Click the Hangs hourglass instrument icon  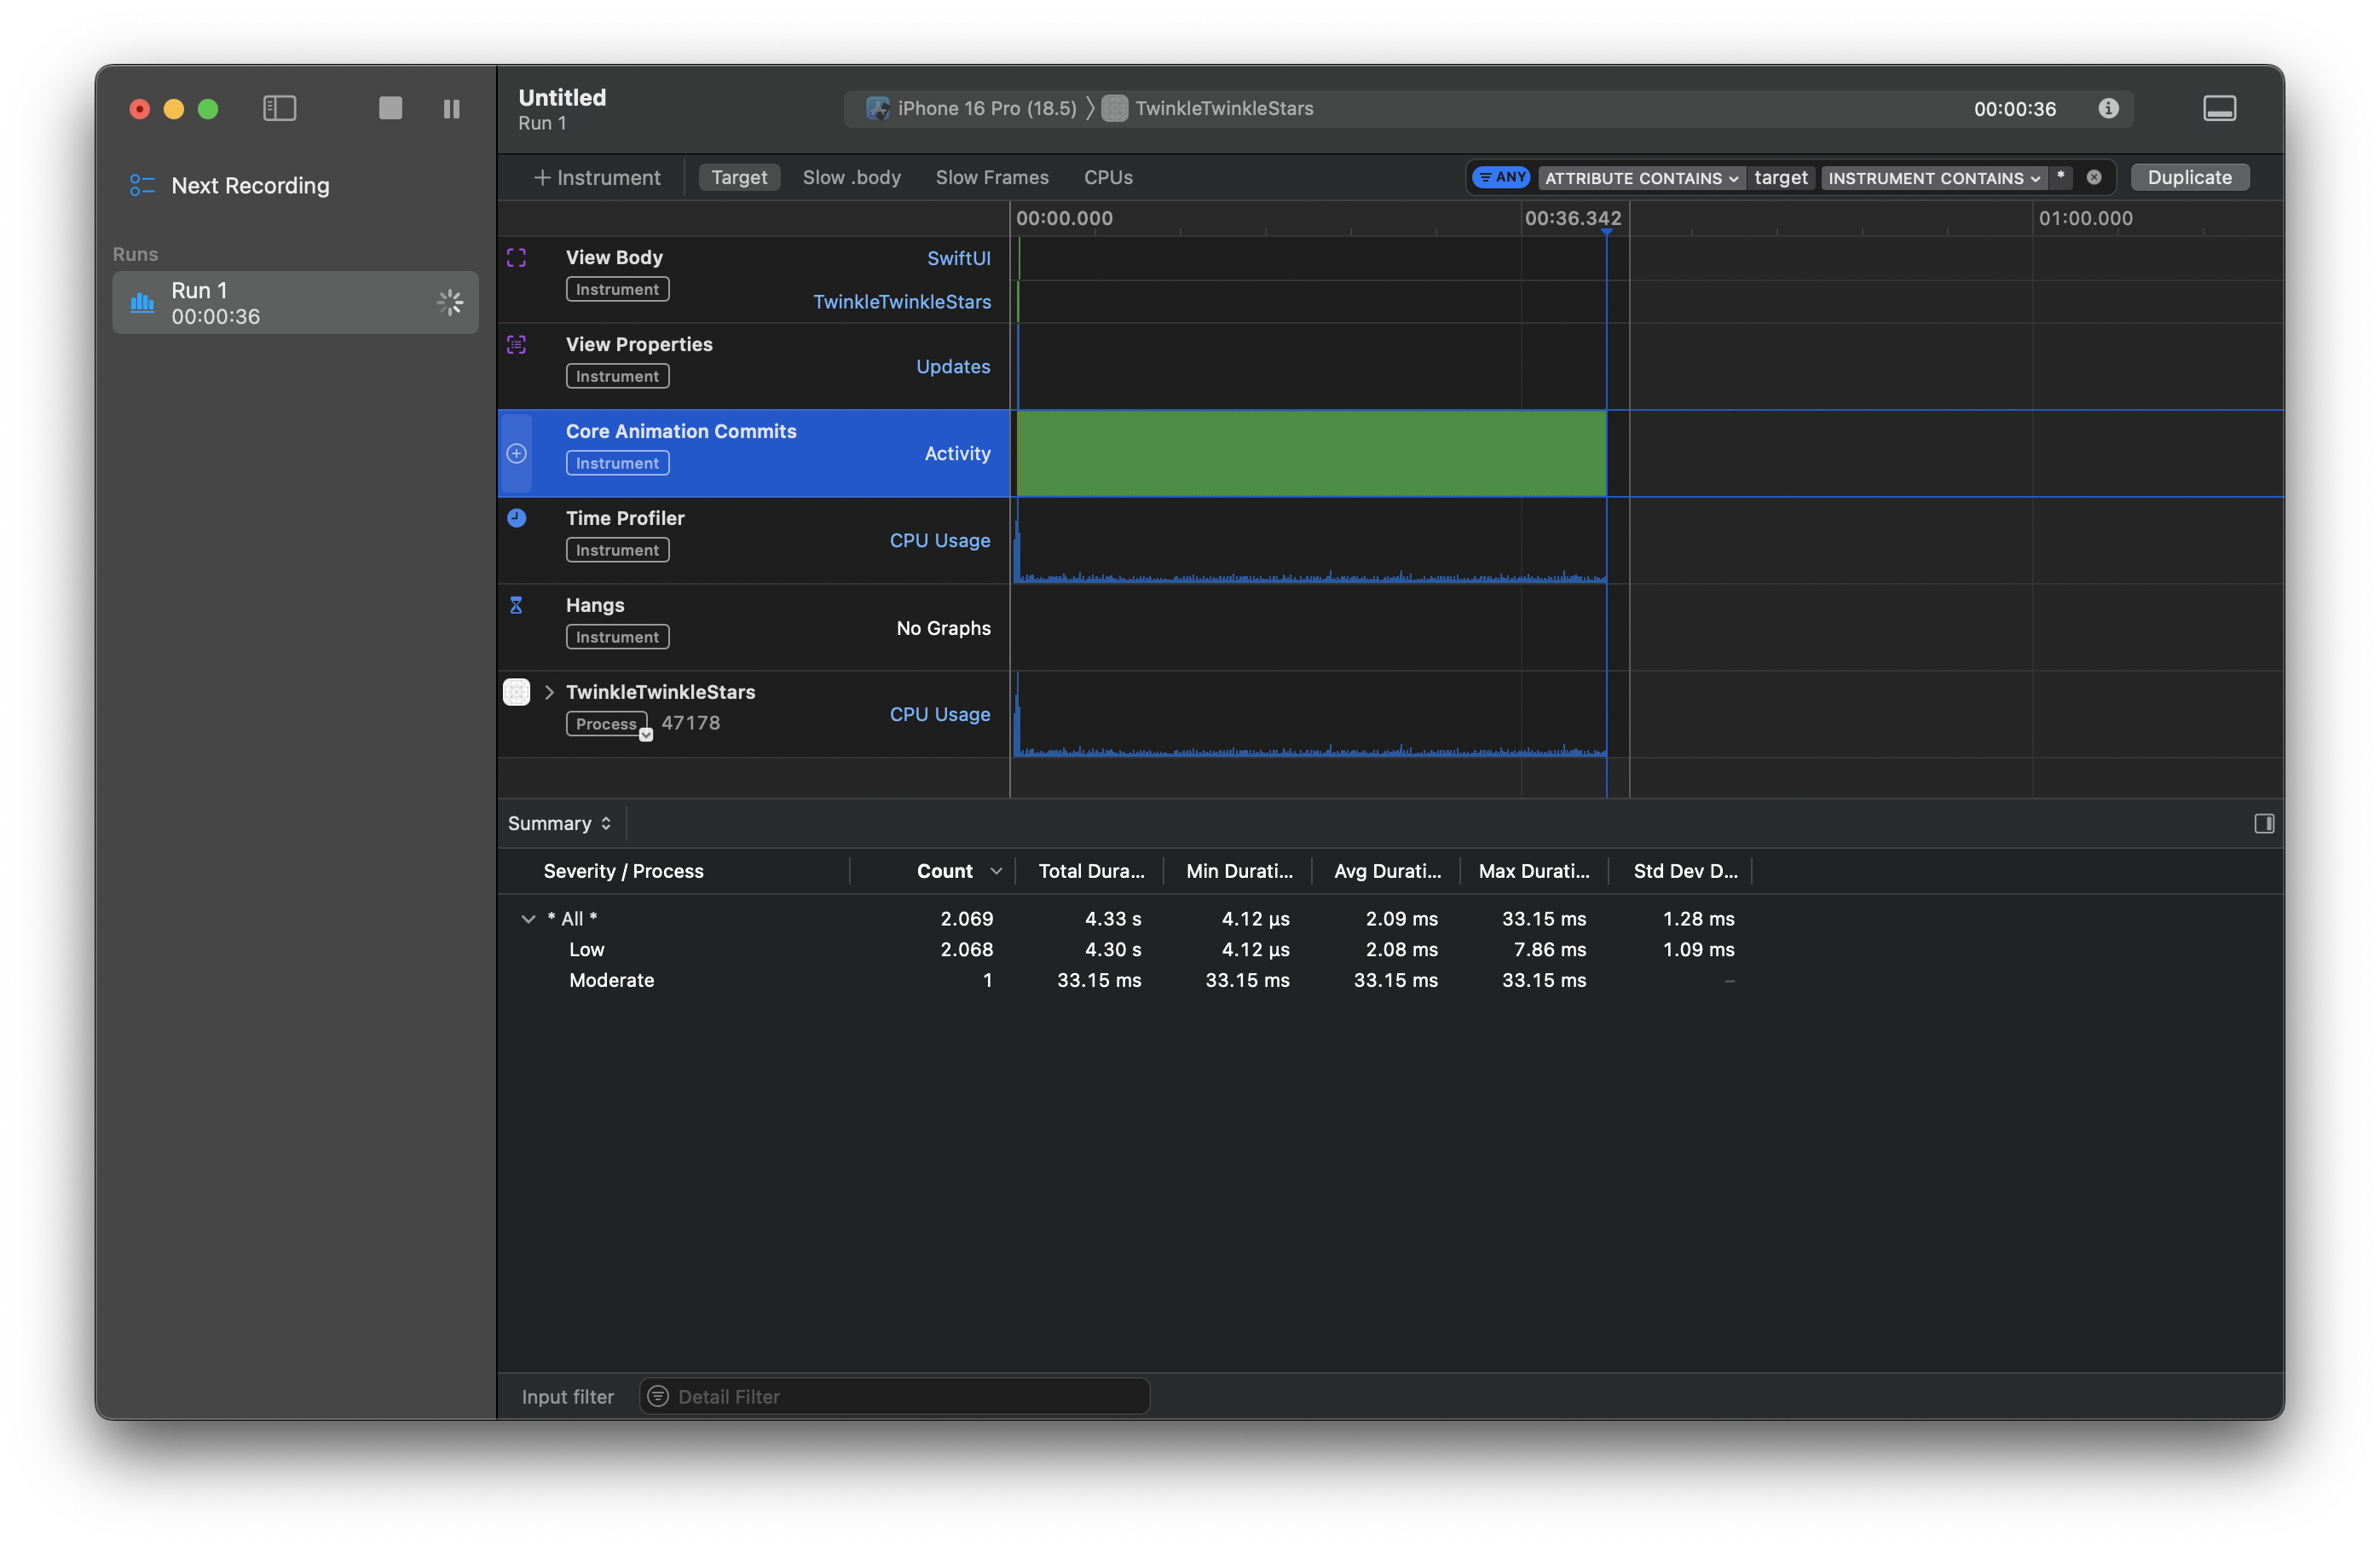(x=515, y=604)
